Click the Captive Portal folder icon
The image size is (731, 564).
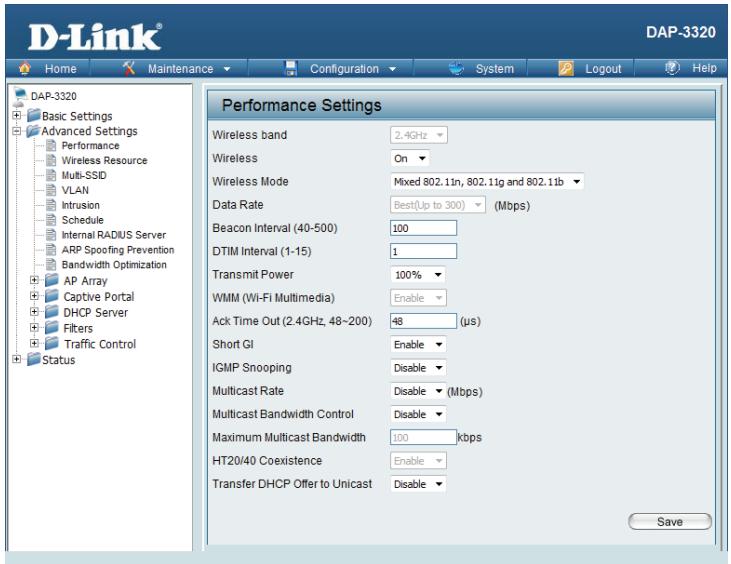click(52, 296)
